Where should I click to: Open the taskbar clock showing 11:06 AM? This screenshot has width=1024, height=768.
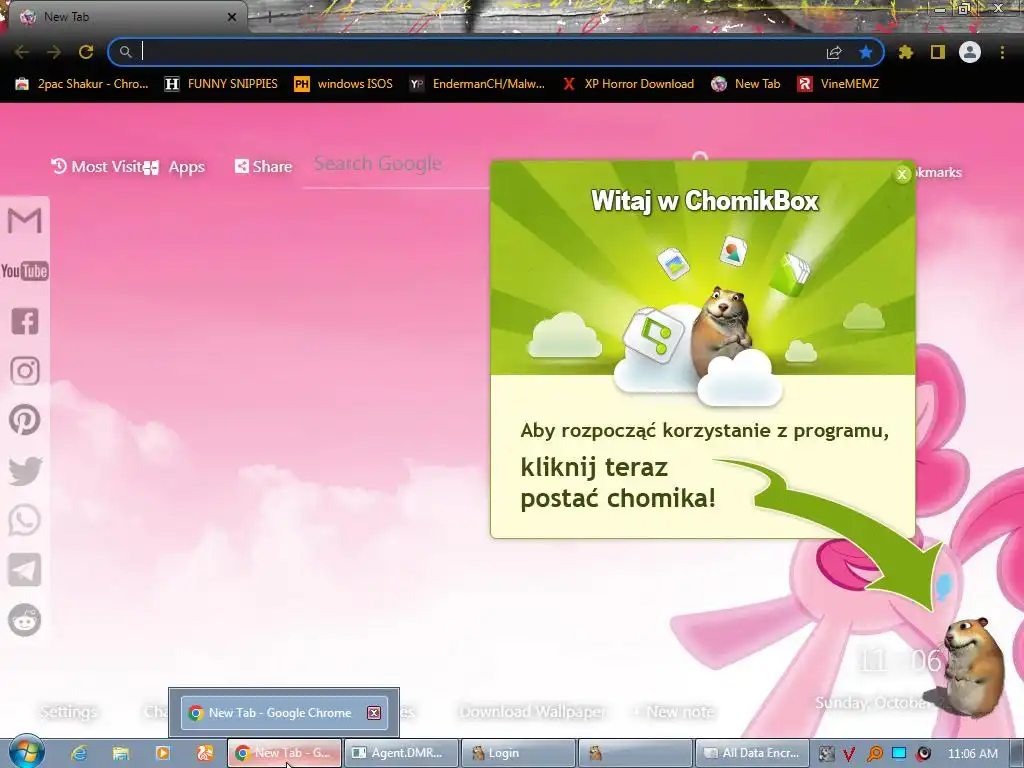click(x=972, y=754)
